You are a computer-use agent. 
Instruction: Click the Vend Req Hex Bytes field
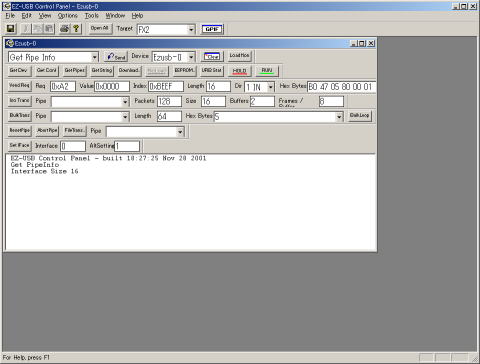tap(341, 87)
